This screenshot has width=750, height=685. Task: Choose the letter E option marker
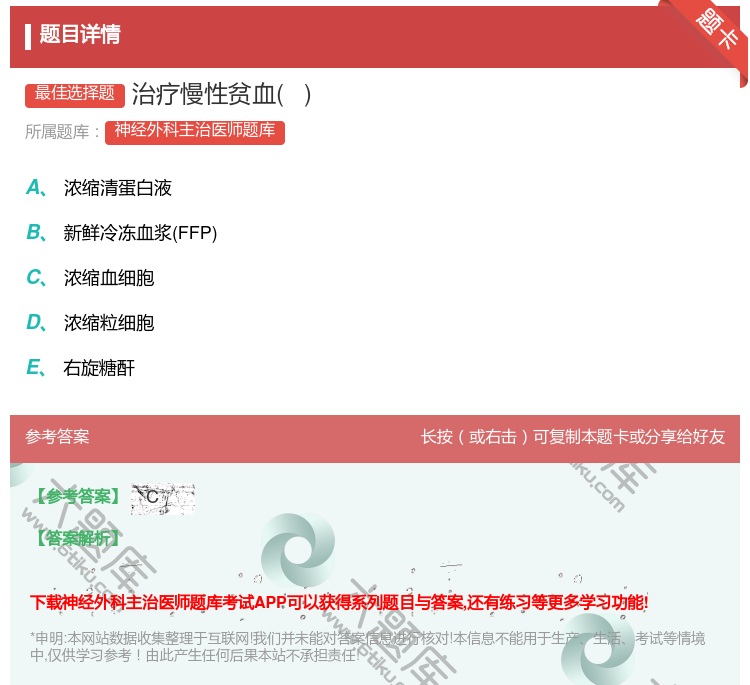pyautogui.click(x=35, y=367)
